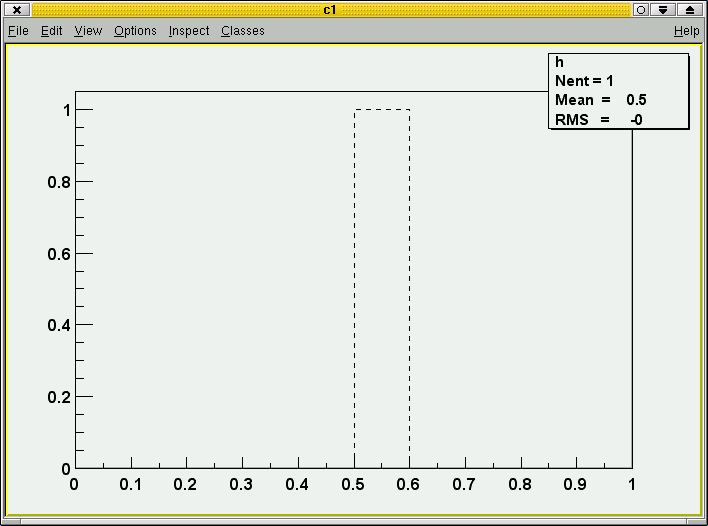Viewport: 708px width, 526px height.
Task: Open the Edit menu
Action: 52,31
